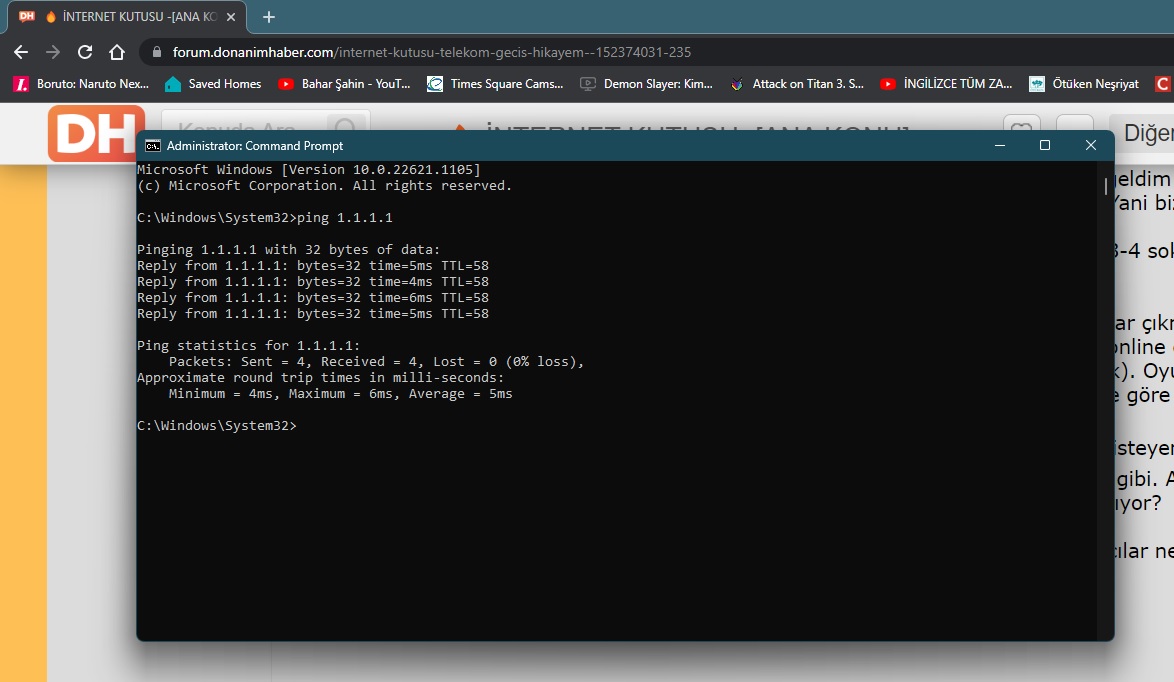Click the 'Microsoft Windows [Version' line

pos(308,170)
